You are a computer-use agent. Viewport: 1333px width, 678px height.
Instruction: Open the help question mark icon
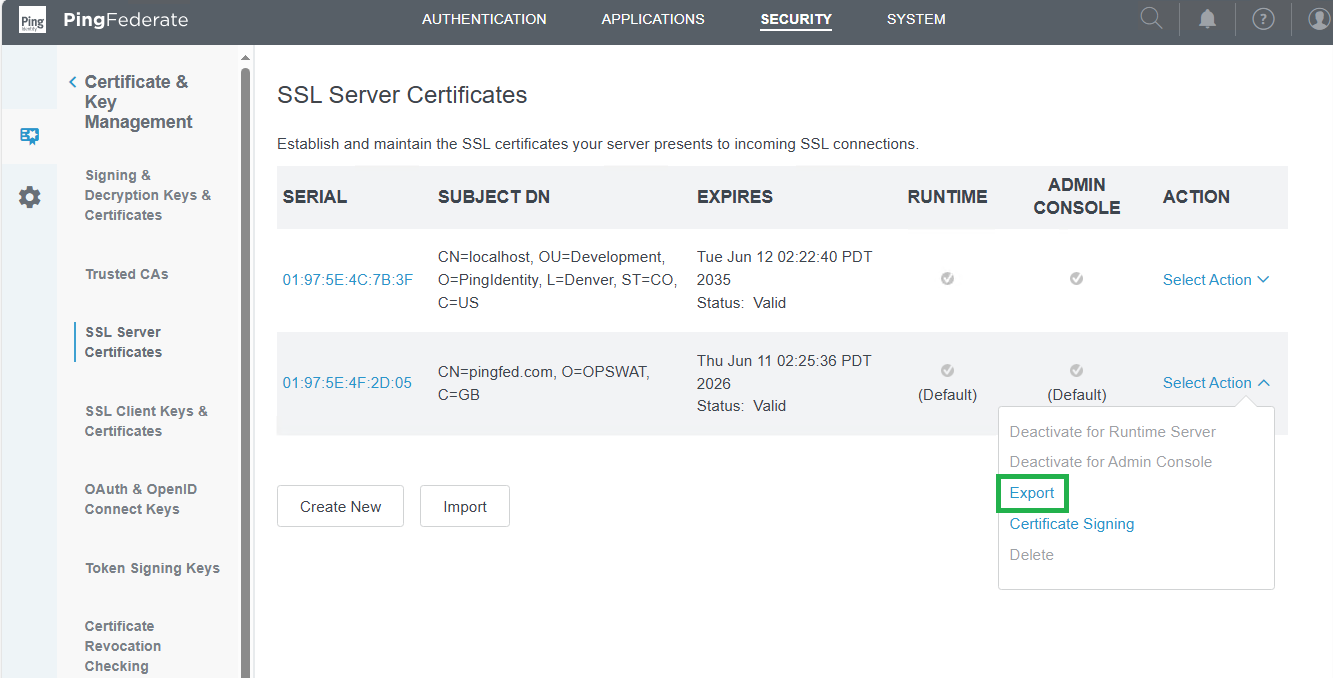pyautogui.click(x=1264, y=19)
